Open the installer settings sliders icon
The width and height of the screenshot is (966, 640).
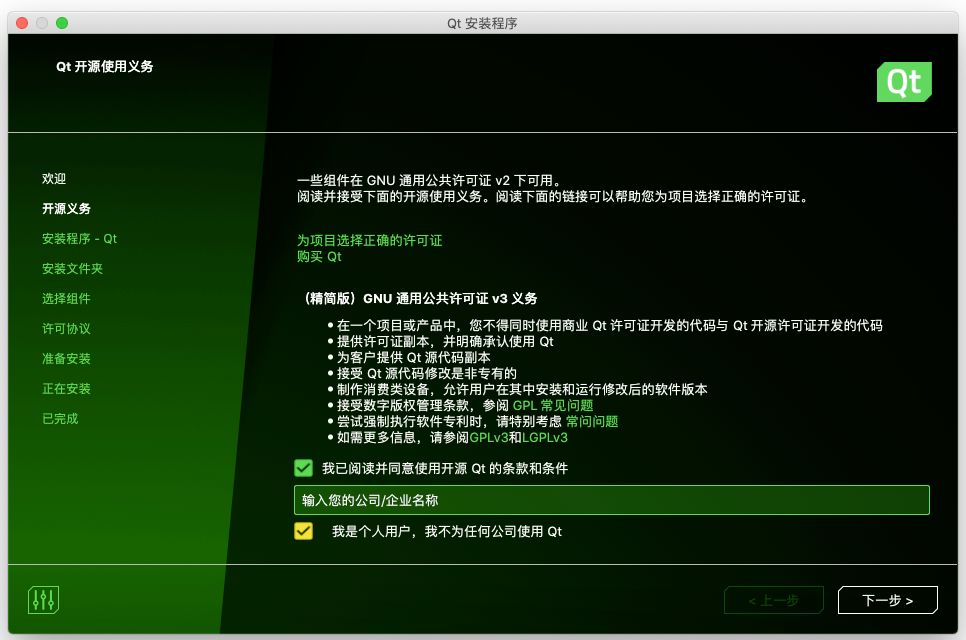(x=43, y=600)
